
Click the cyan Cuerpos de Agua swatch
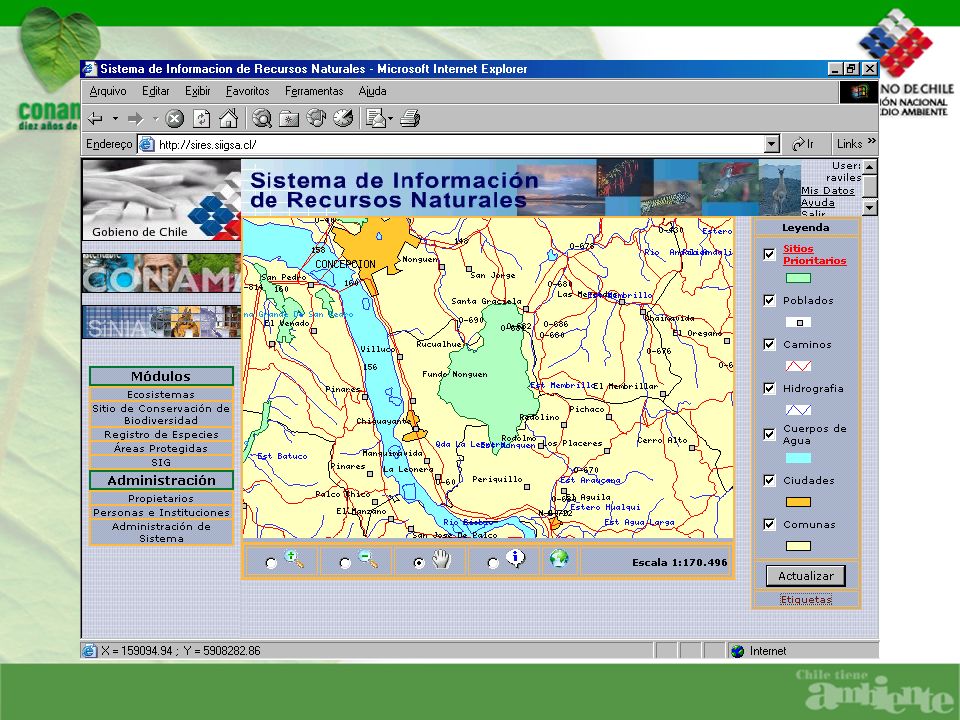[798, 458]
